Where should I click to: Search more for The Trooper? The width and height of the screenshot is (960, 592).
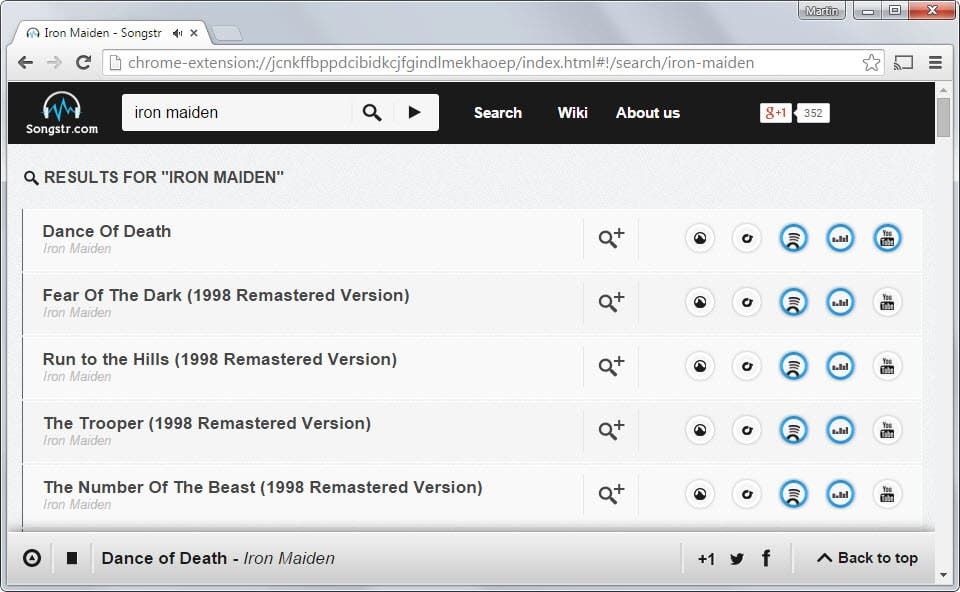611,430
